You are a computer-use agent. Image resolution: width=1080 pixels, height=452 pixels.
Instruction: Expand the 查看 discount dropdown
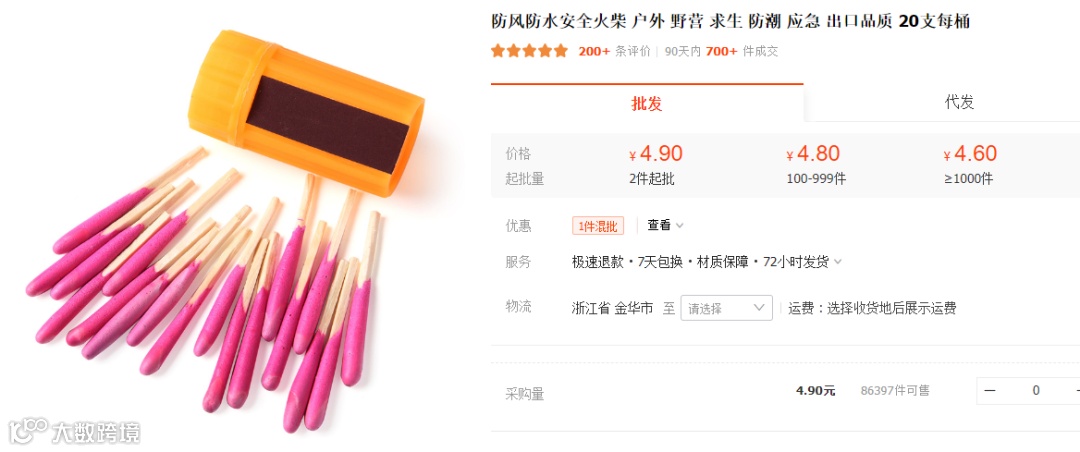click(x=665, y=225)
